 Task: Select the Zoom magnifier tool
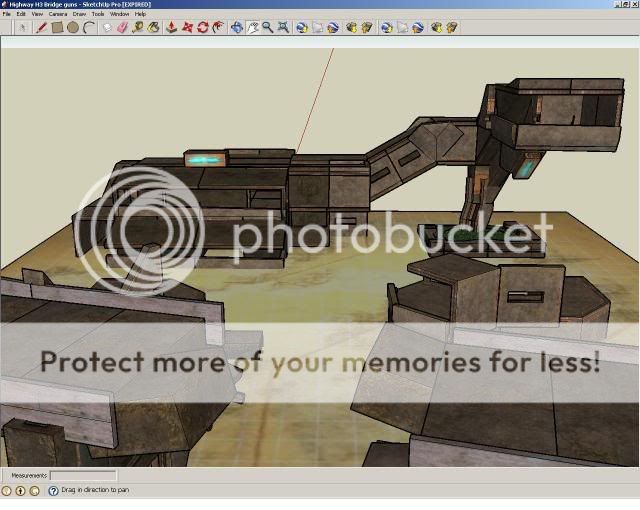pyautogui.click(x=267, y=28)
